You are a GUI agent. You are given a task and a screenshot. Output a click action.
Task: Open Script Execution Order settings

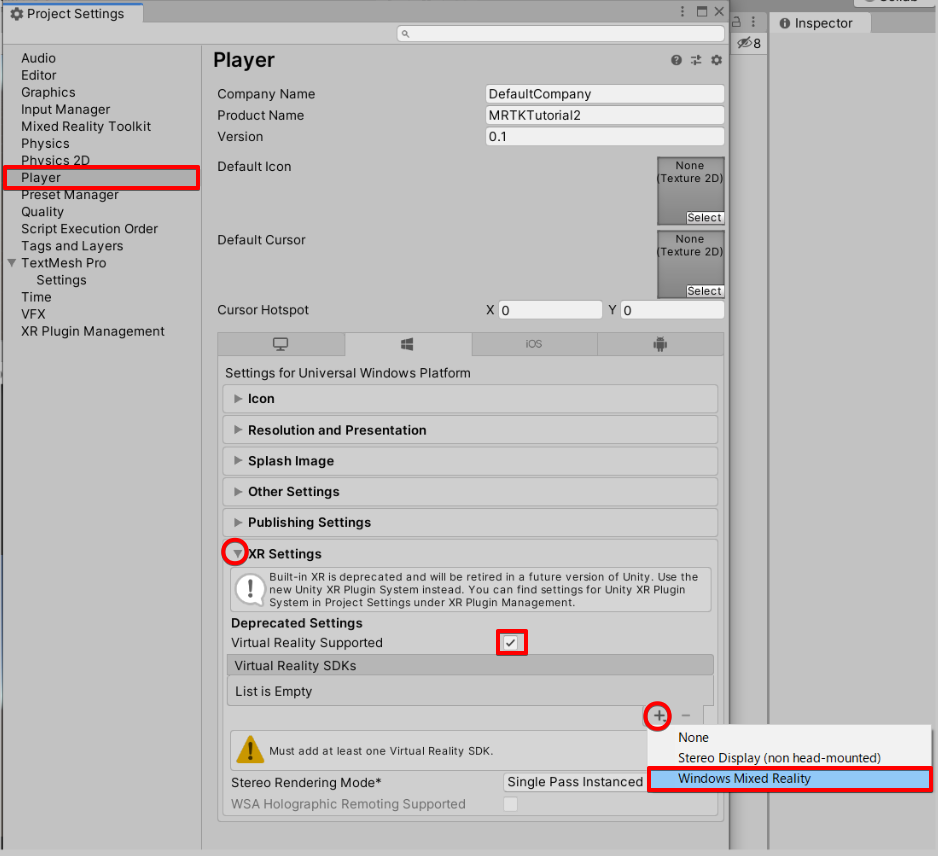click(x=90, y=229)
